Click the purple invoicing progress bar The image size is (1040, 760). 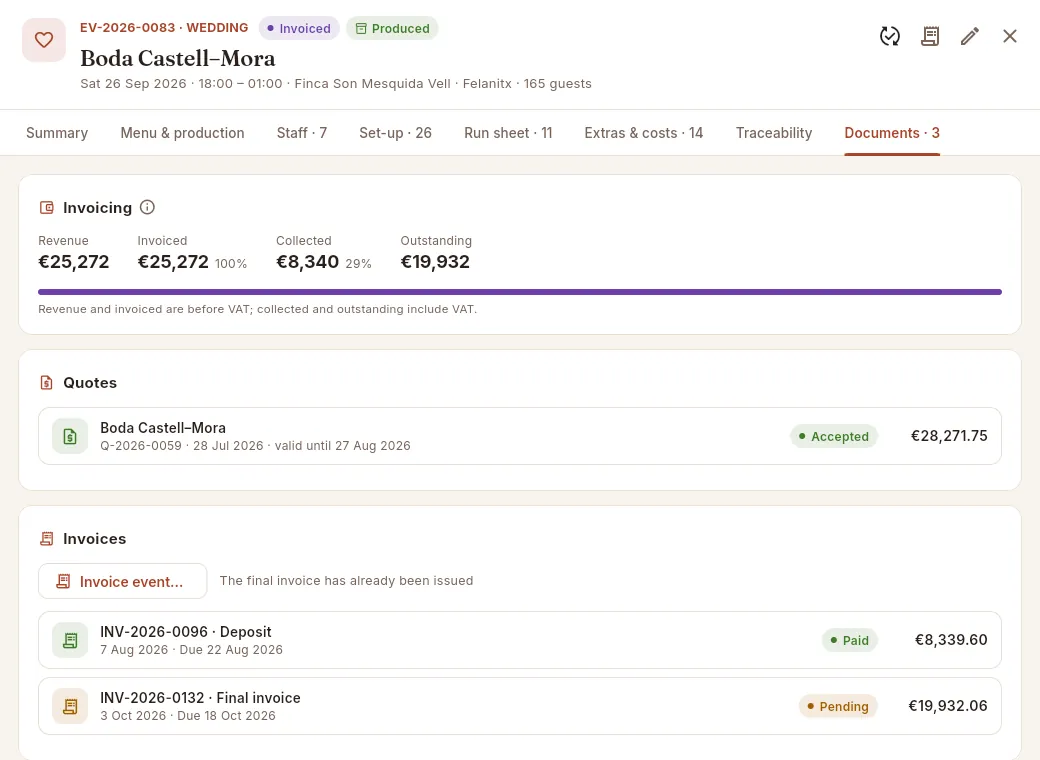click(520, 292)
